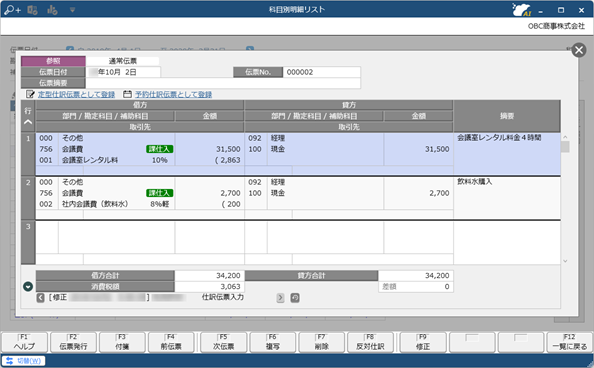Collapse rows using the up chevron under 行
594x368 pixels.
28,122
